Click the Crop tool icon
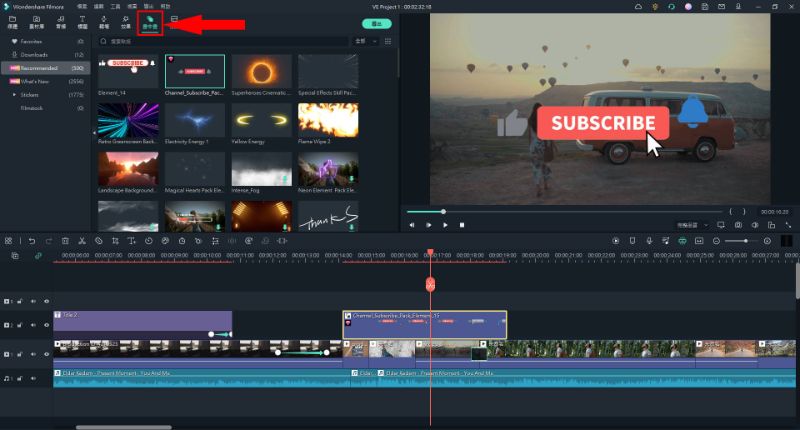The image size is (800, 430). pyautogui.click(x=115, y=241)
